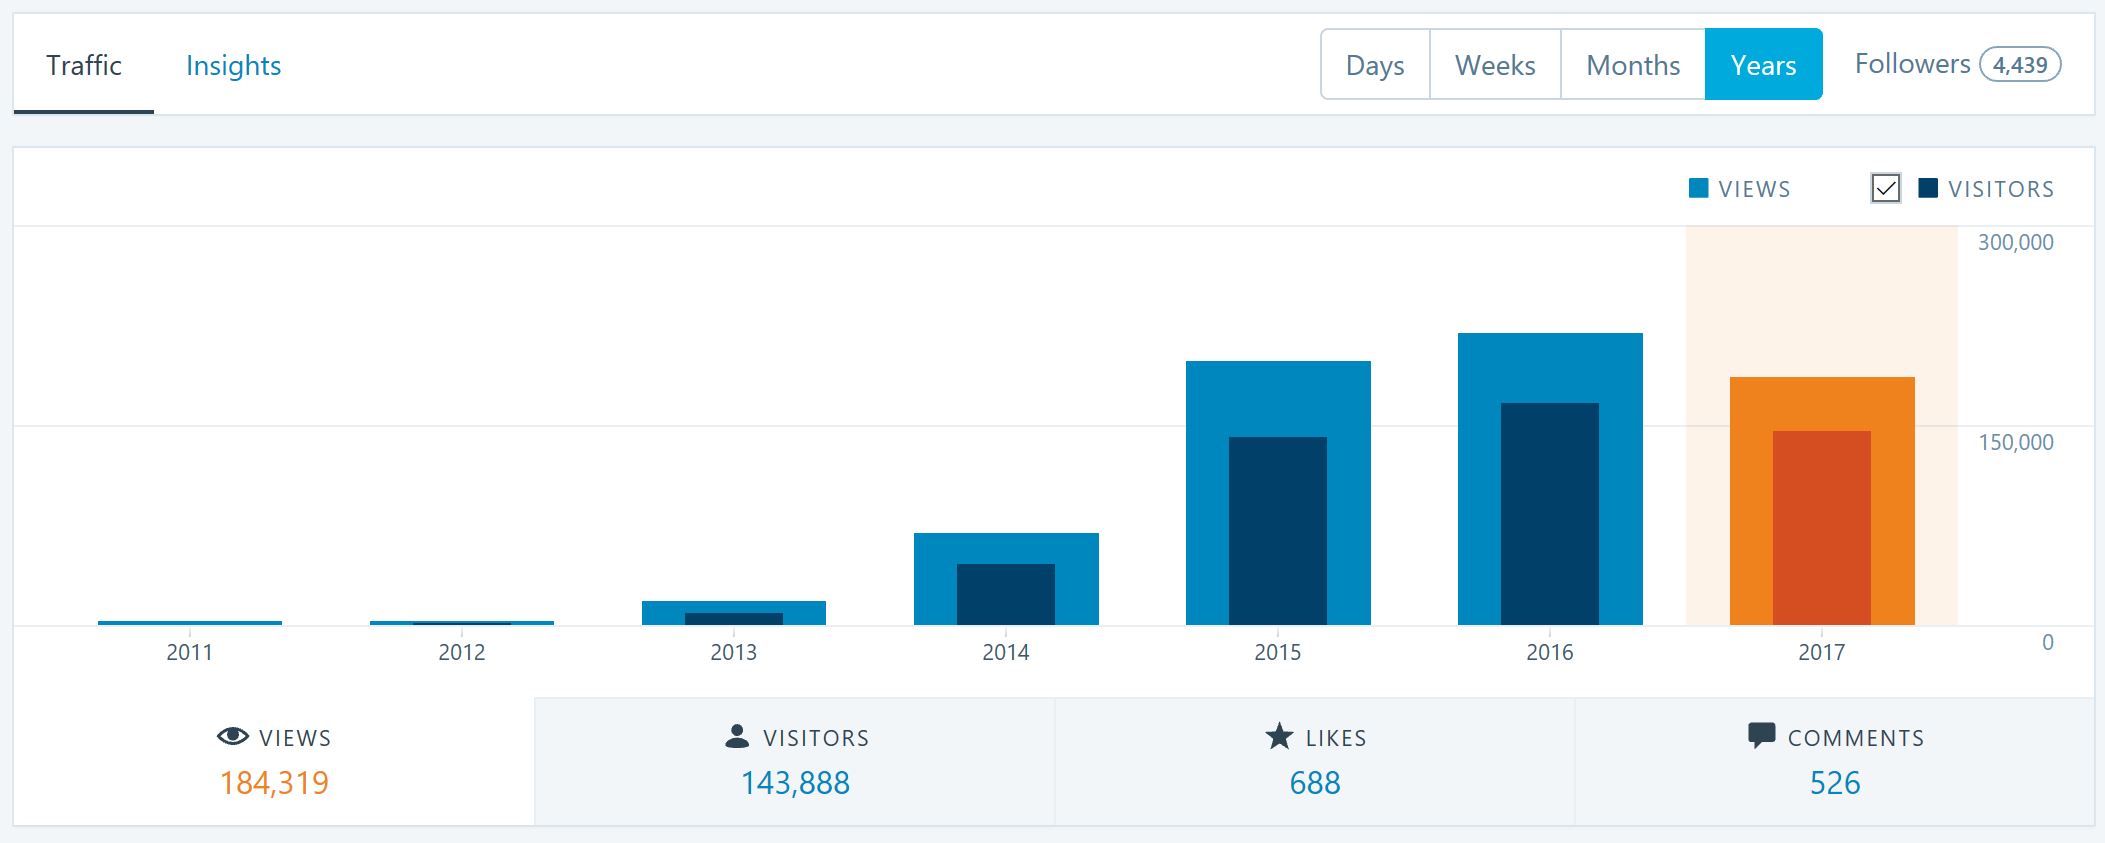The height and width of the screenshot is (843, 2105).
Task: Click the 2011 bar in chart
Action: point(190,623)
